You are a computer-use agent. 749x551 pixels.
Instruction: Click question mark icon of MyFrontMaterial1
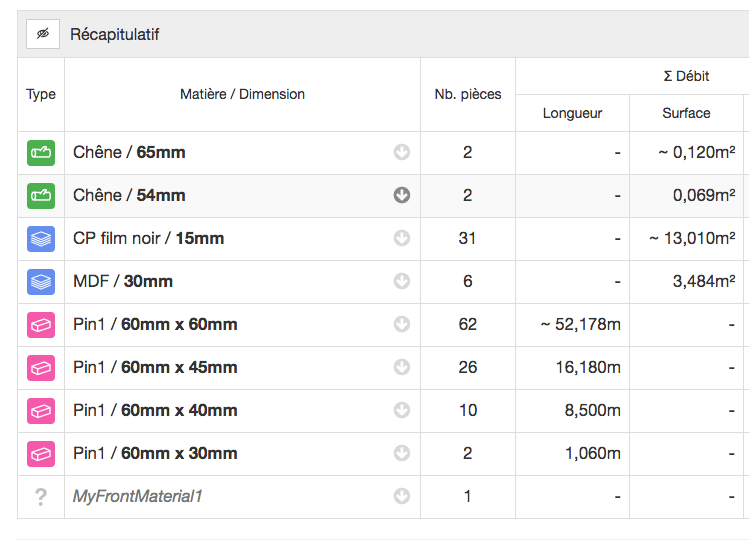pyautogui.click(x=41, y=497)
